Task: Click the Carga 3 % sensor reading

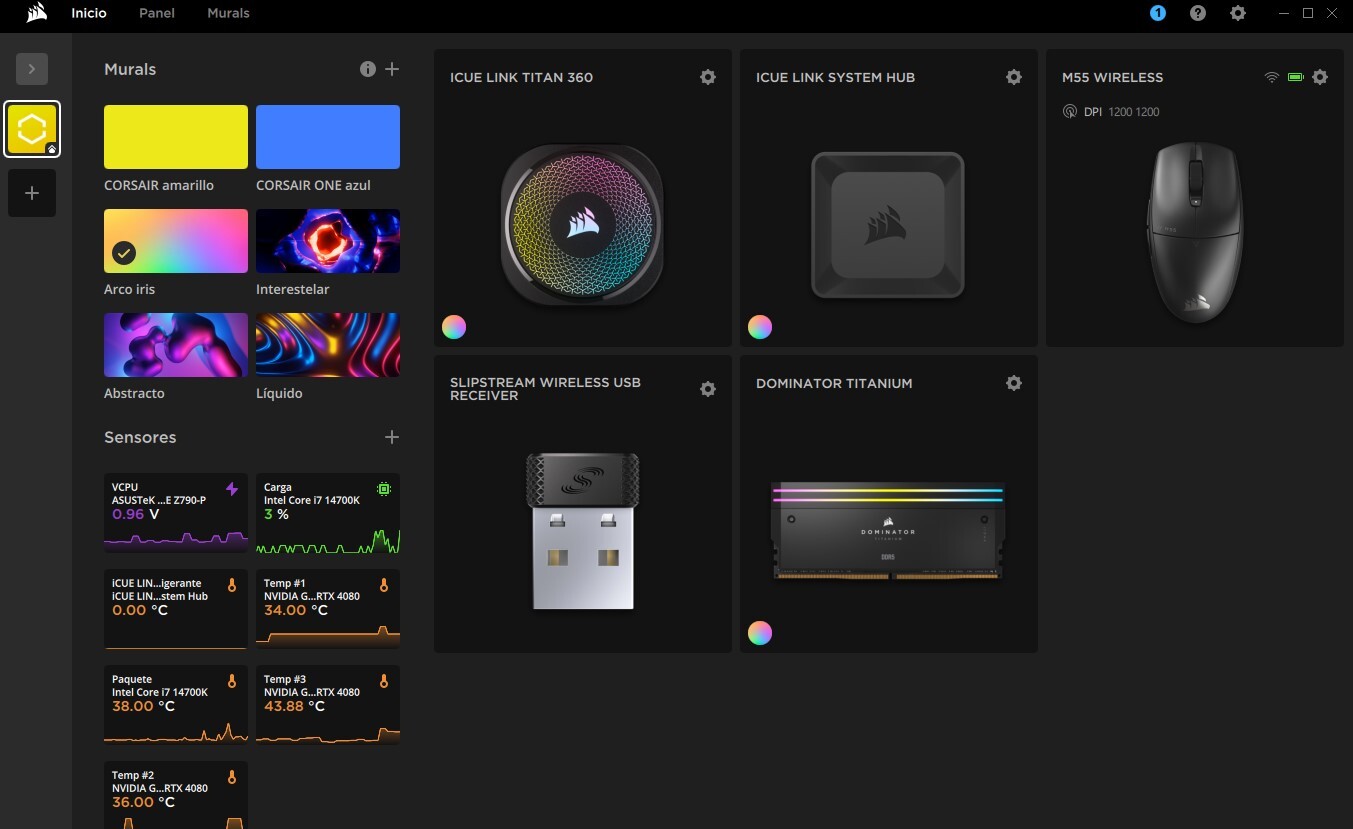Action: click(x=276, y=514)
